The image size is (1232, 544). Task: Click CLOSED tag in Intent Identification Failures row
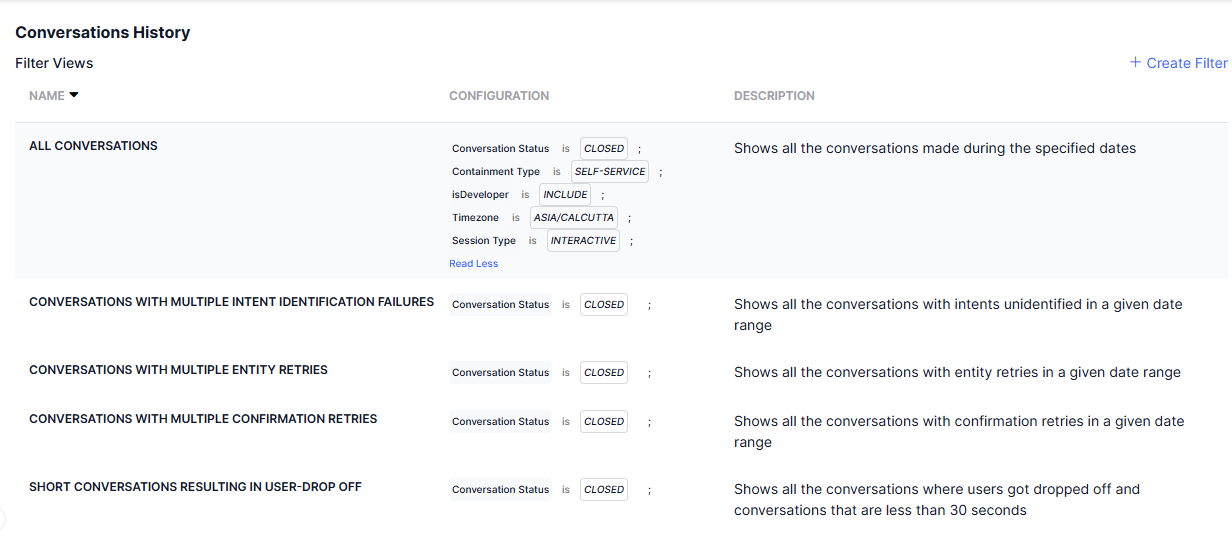coord(604,305)
